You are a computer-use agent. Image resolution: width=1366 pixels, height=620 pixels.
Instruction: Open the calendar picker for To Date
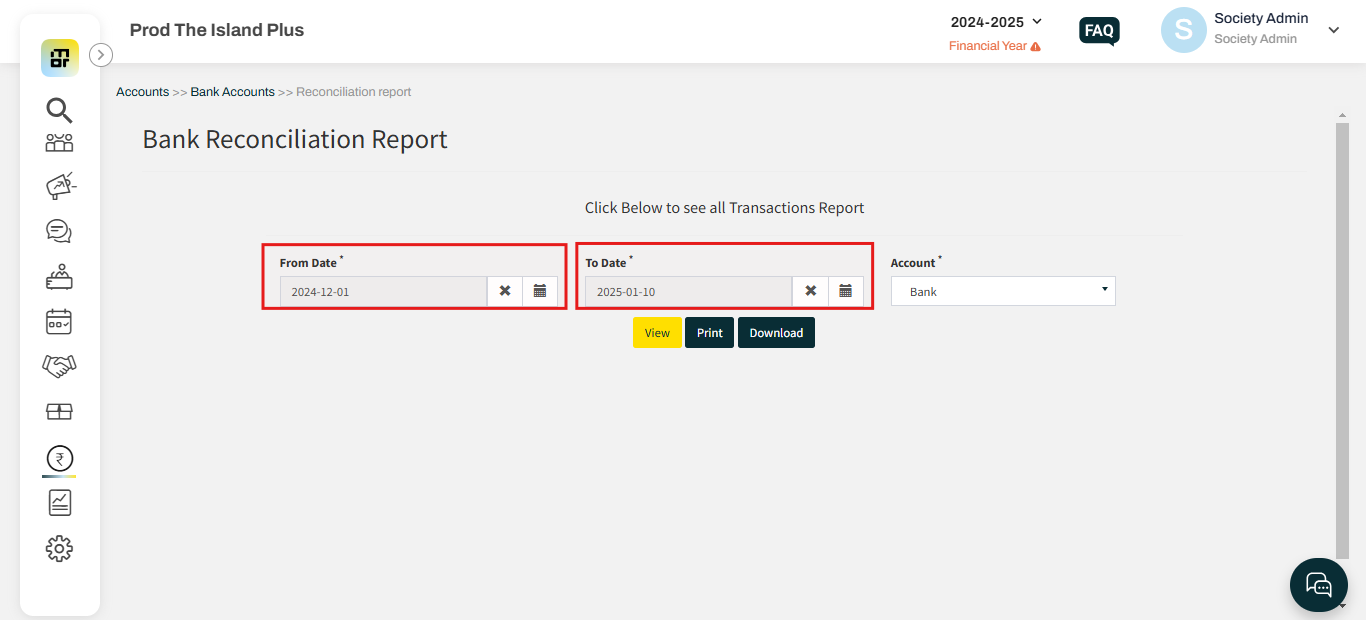(x=845, y=291)
